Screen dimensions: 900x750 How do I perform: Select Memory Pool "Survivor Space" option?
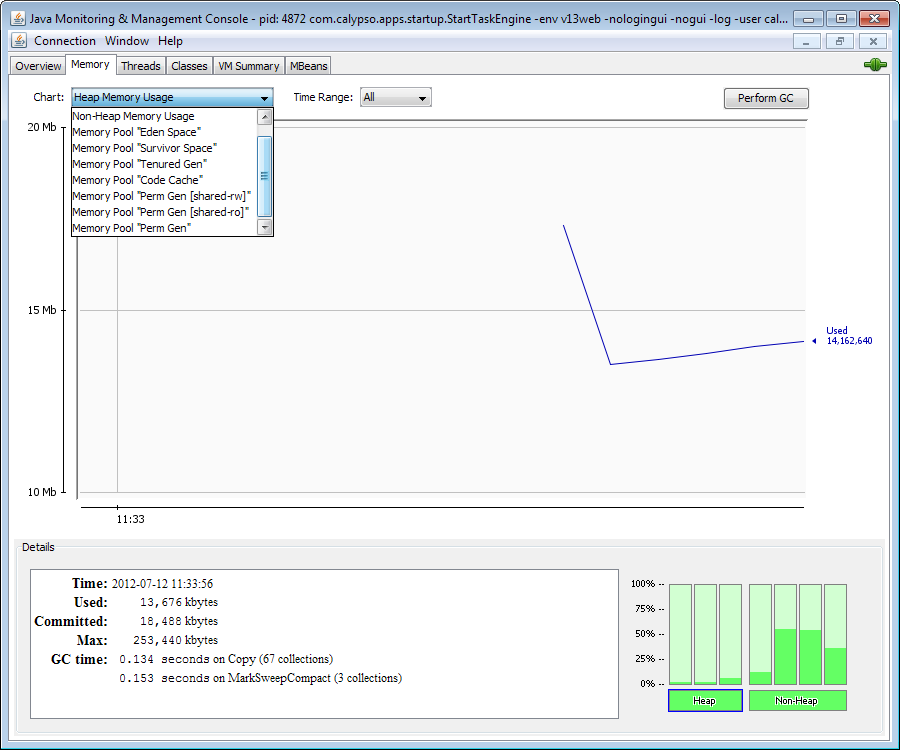pyautogui.click(x=165, y=148)
